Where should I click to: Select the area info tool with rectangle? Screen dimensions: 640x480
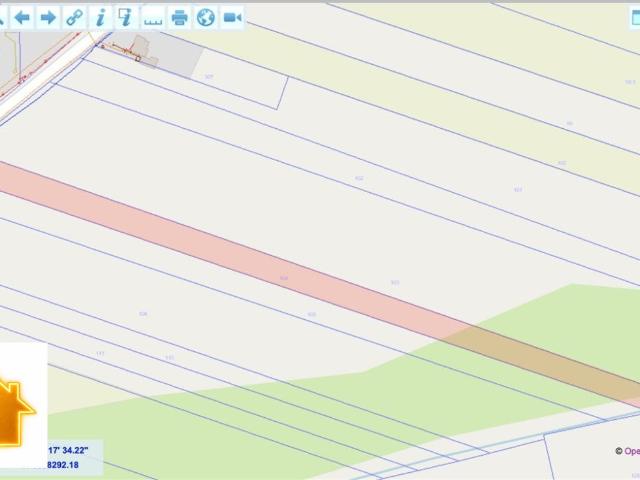coord(126,17)
